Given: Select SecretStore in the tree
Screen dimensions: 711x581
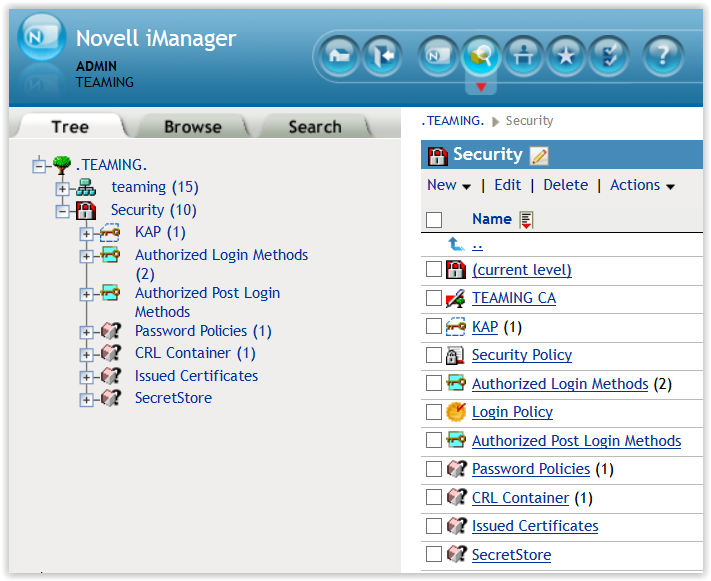Looking at the screenshot, I should click(173, 398).
